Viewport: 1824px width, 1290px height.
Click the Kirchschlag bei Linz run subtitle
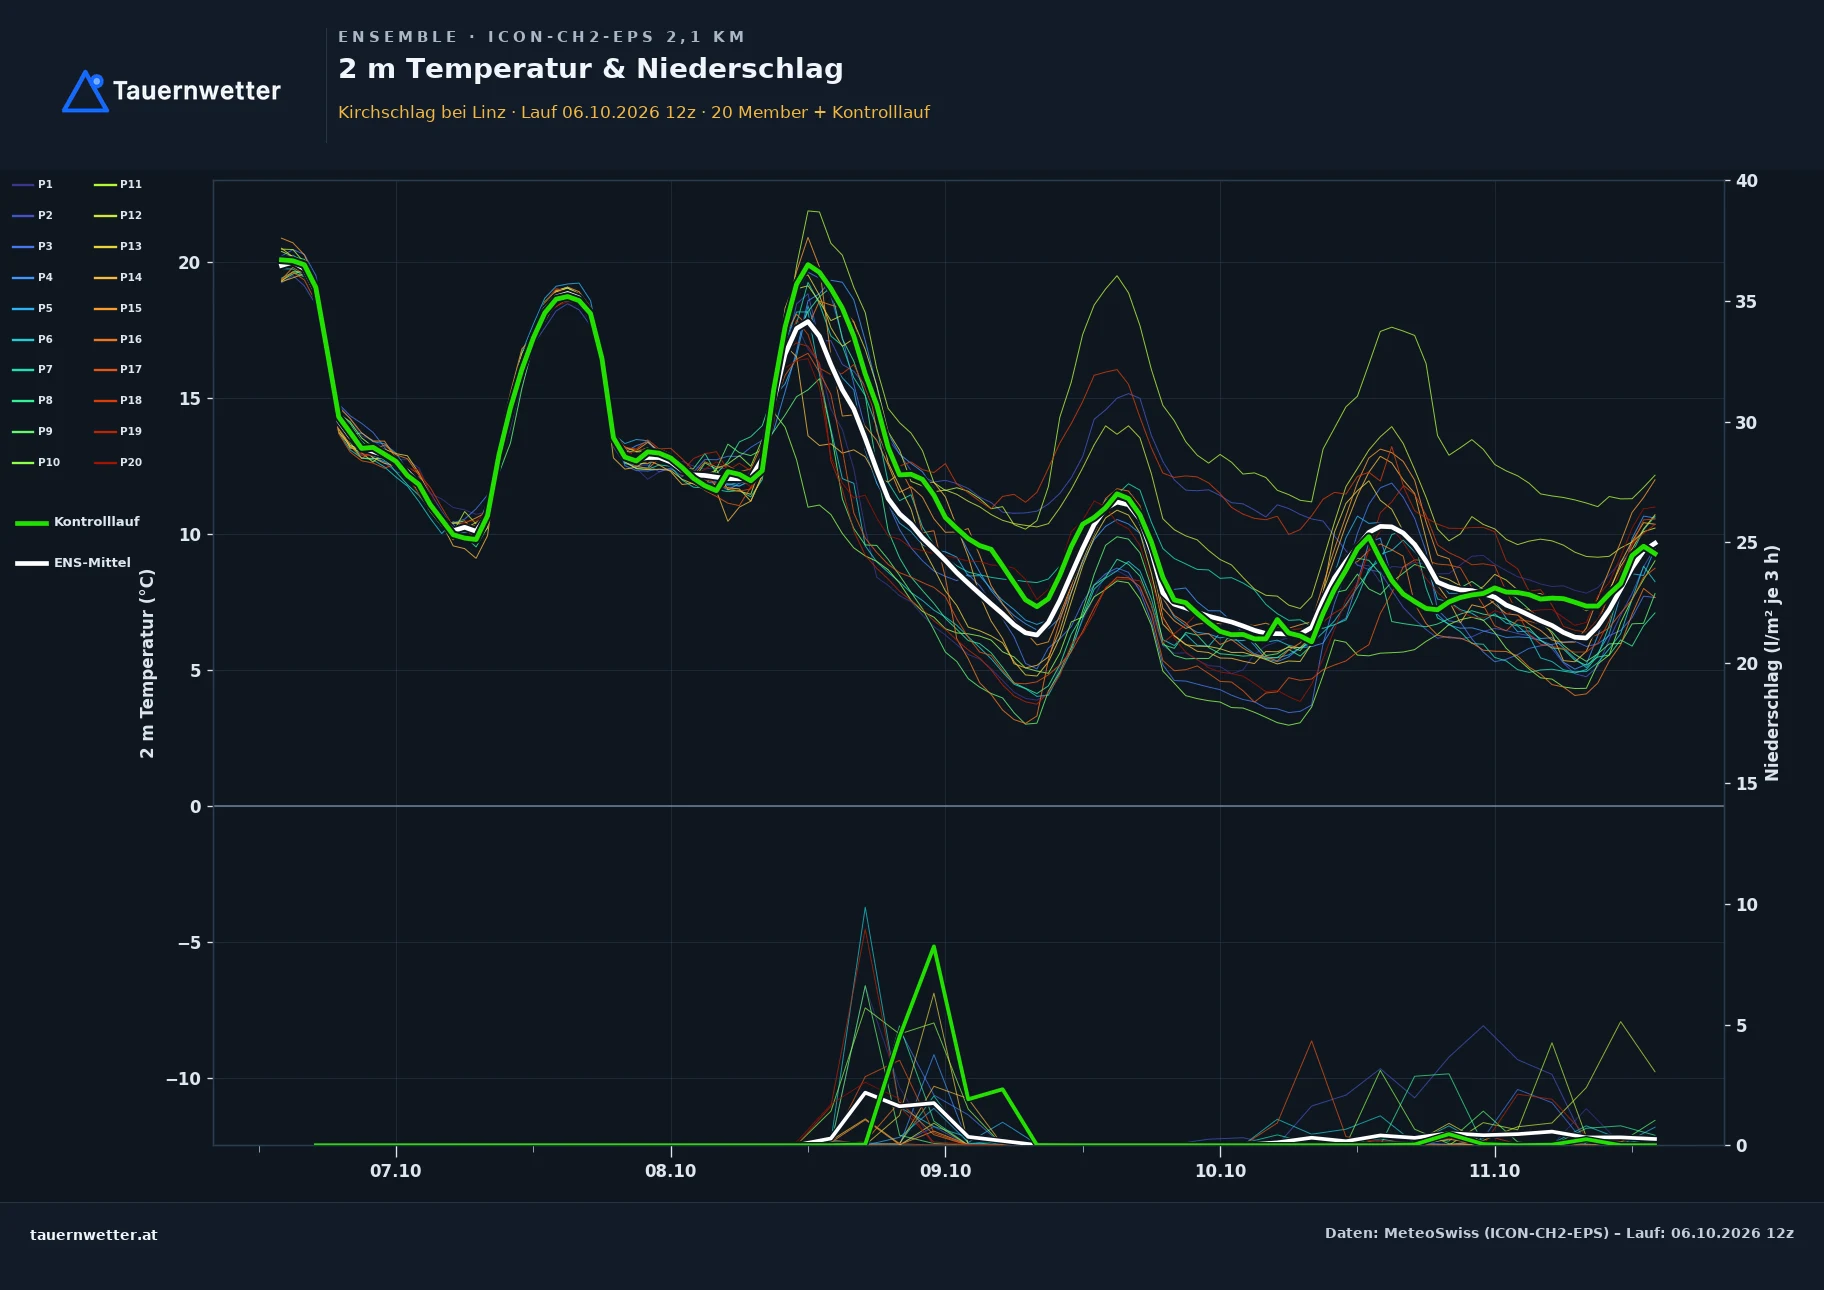[x=634, y=112]
